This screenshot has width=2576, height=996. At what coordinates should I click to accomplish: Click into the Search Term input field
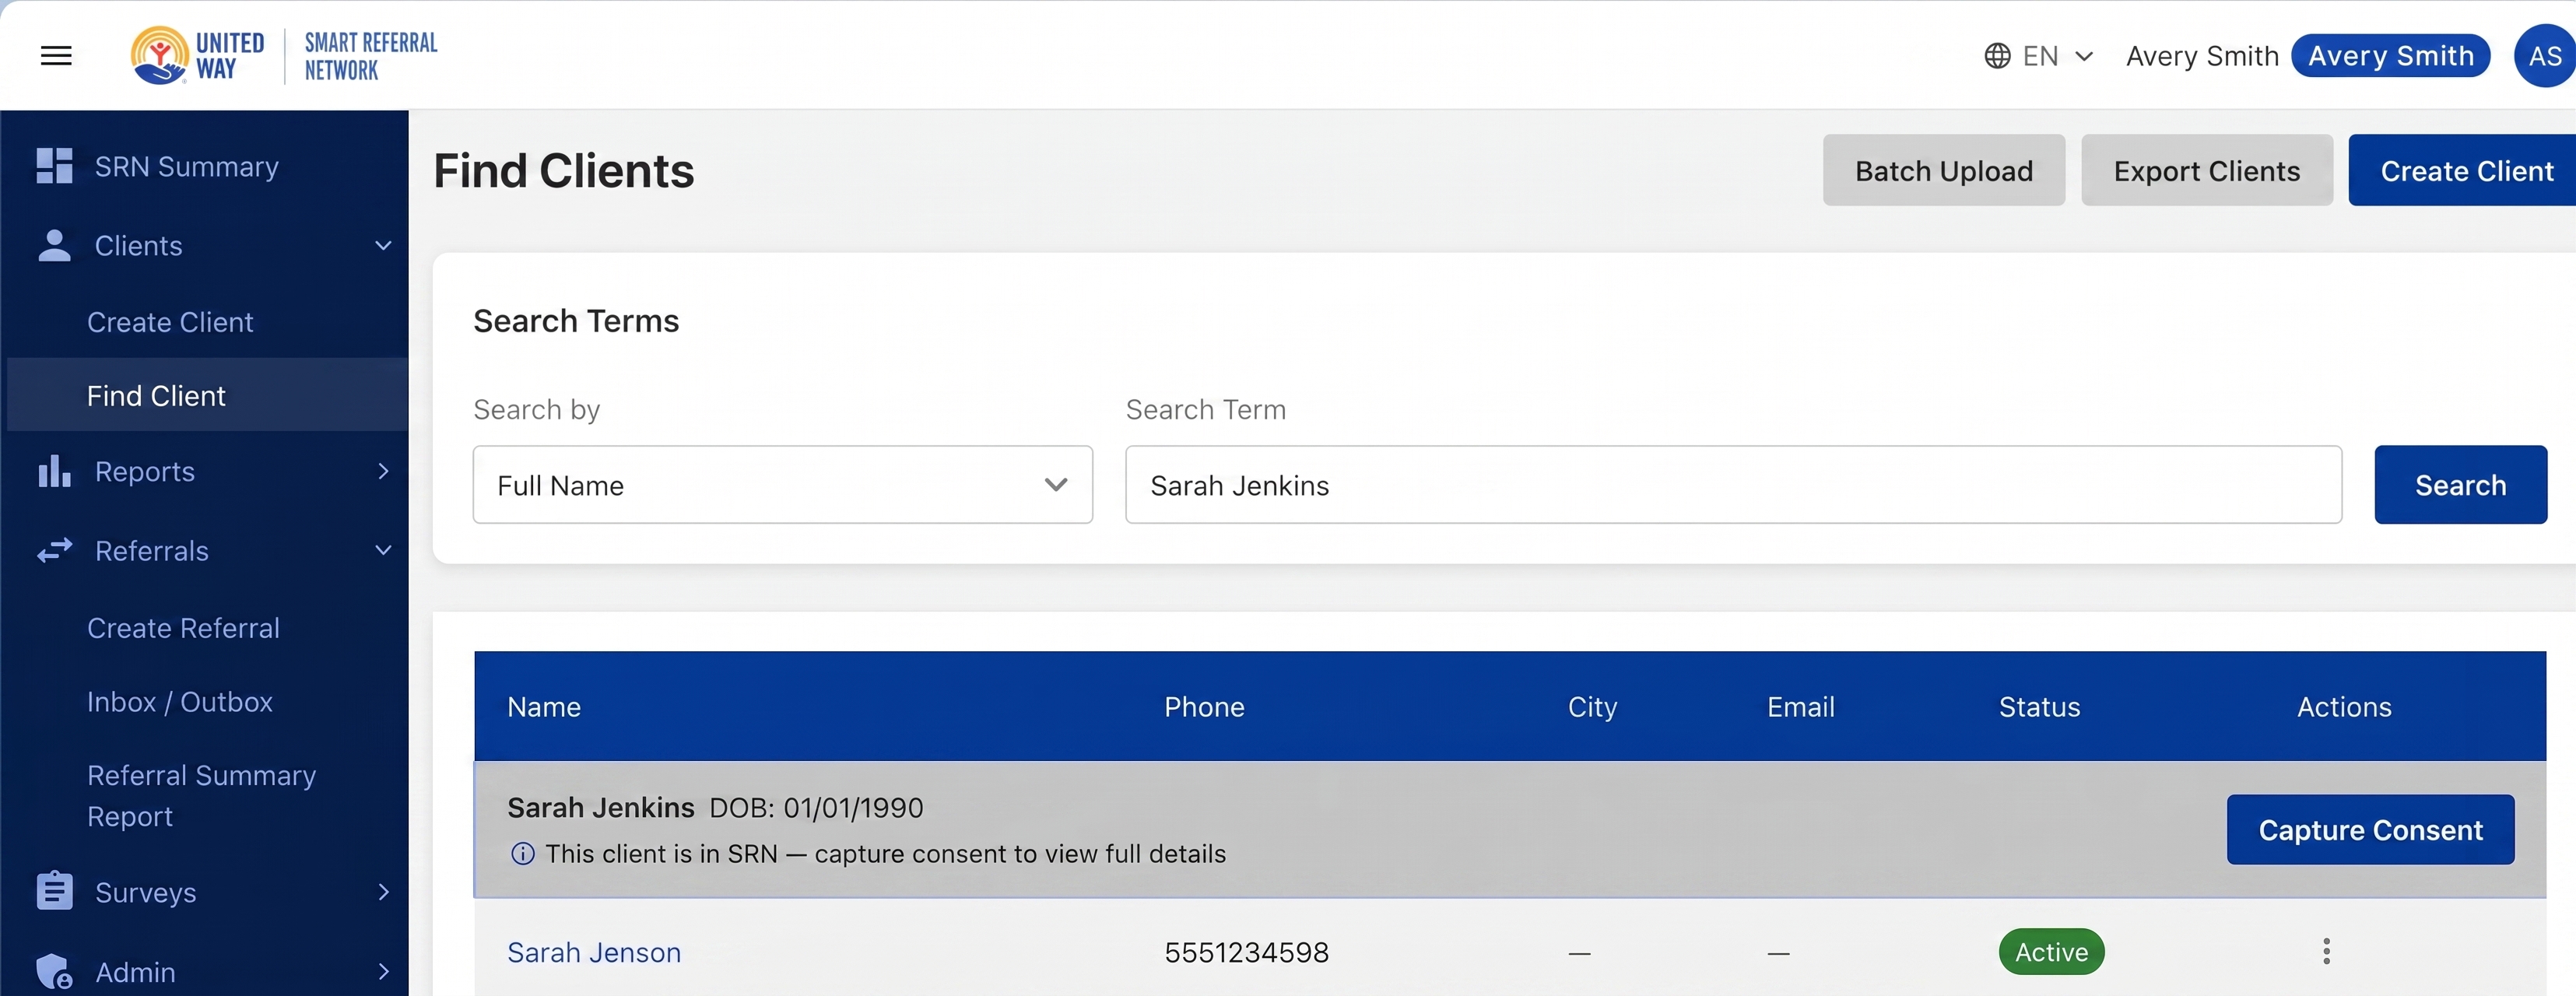click(x=1733, y=485)
